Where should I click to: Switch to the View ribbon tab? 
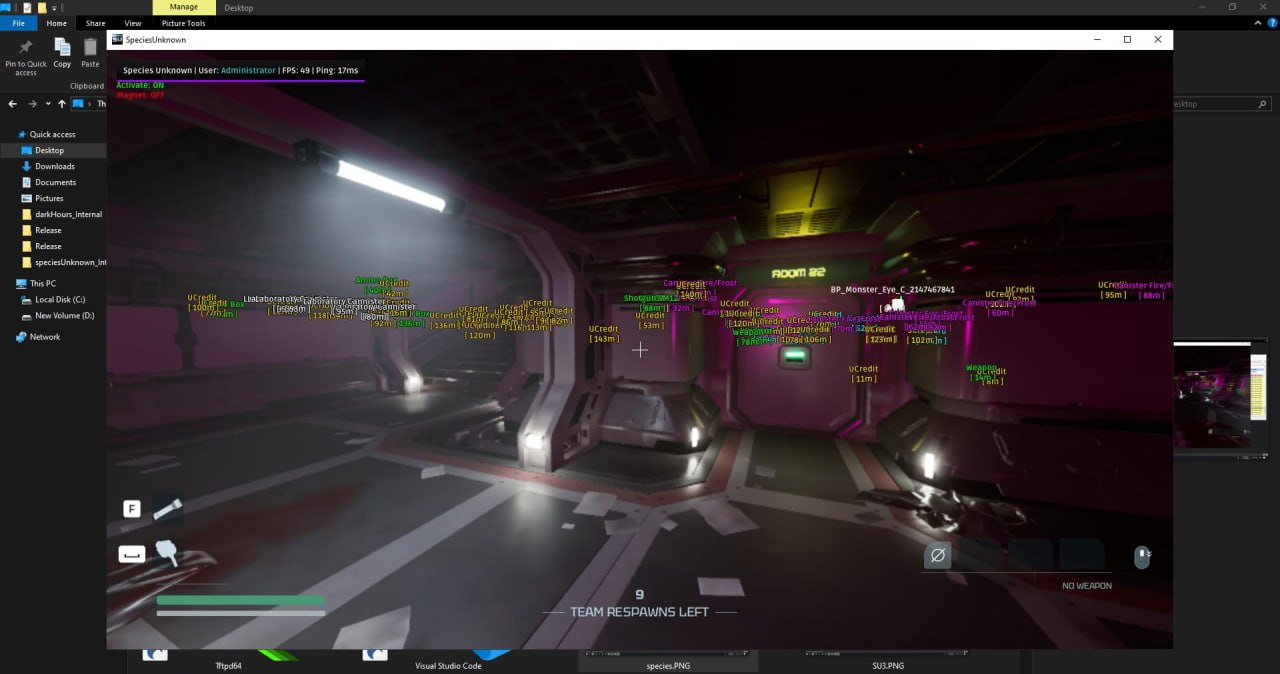pos(132,23)
